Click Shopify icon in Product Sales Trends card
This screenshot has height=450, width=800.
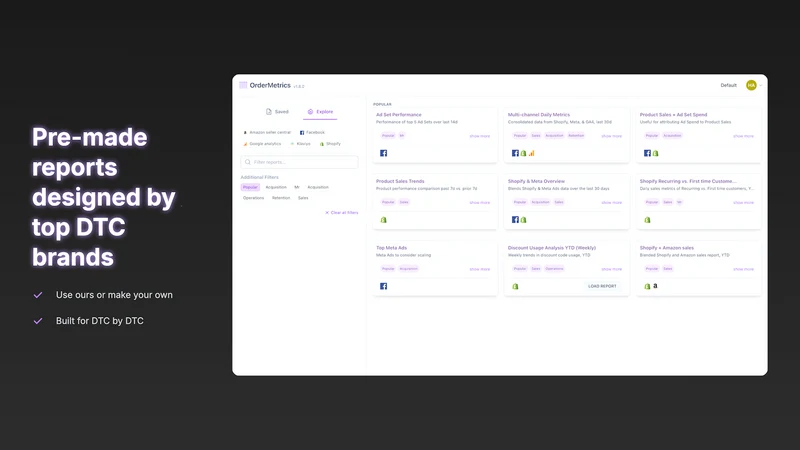(x=384, y=220)
